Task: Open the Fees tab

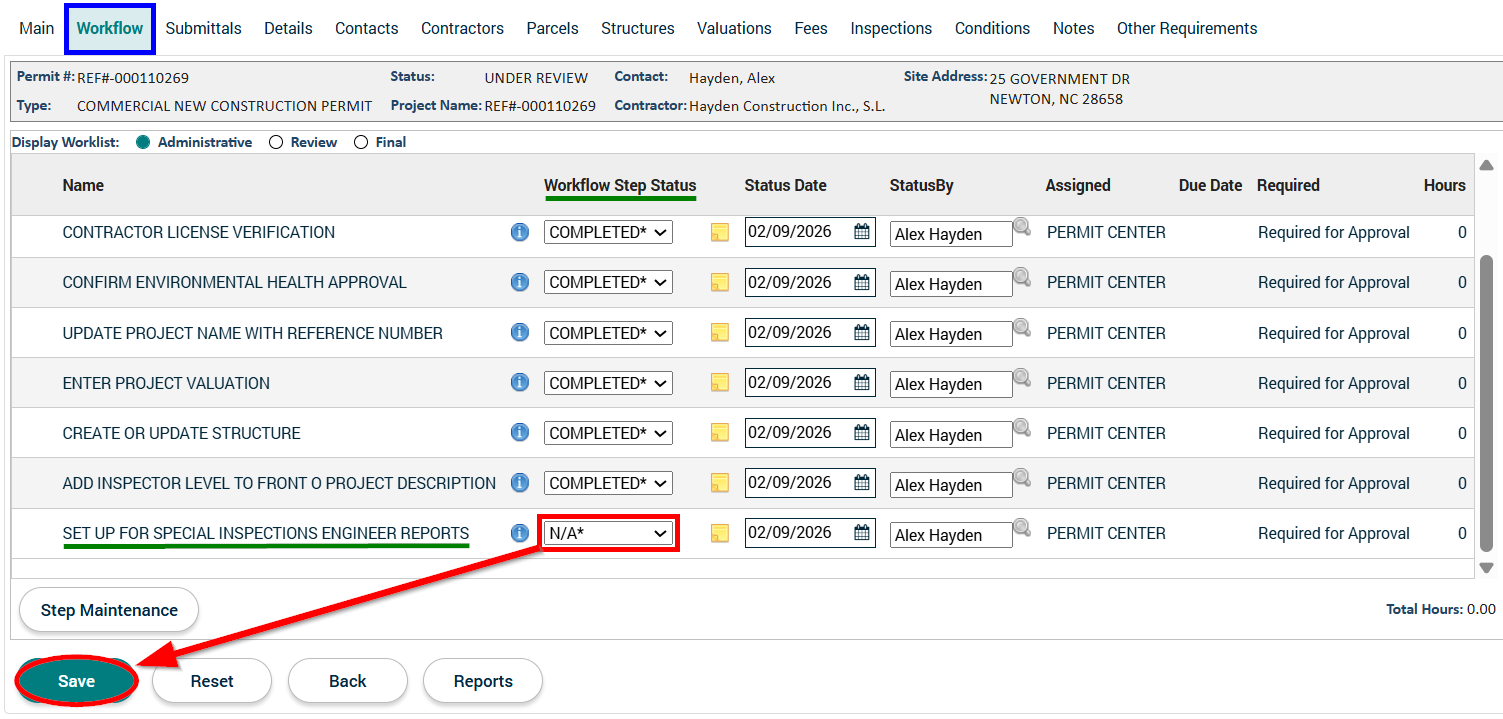Action: pyautogui.click(x=810, y=28)
